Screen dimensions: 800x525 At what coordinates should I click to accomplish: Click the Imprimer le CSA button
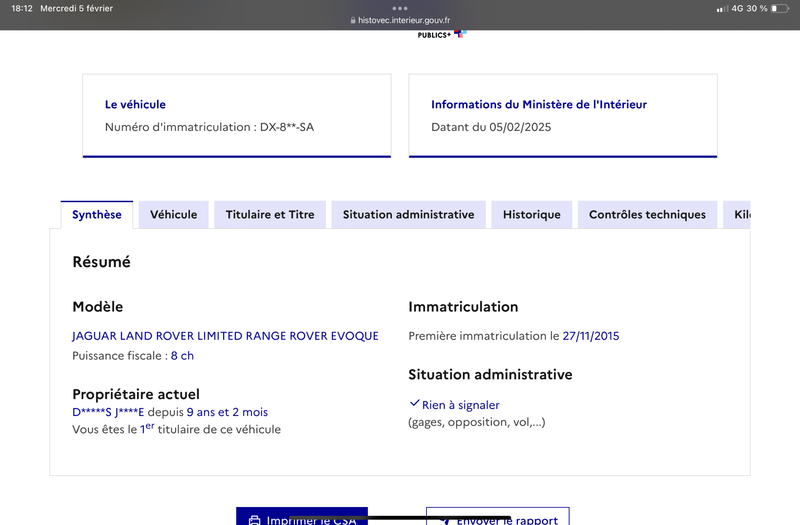pos(302,516)
